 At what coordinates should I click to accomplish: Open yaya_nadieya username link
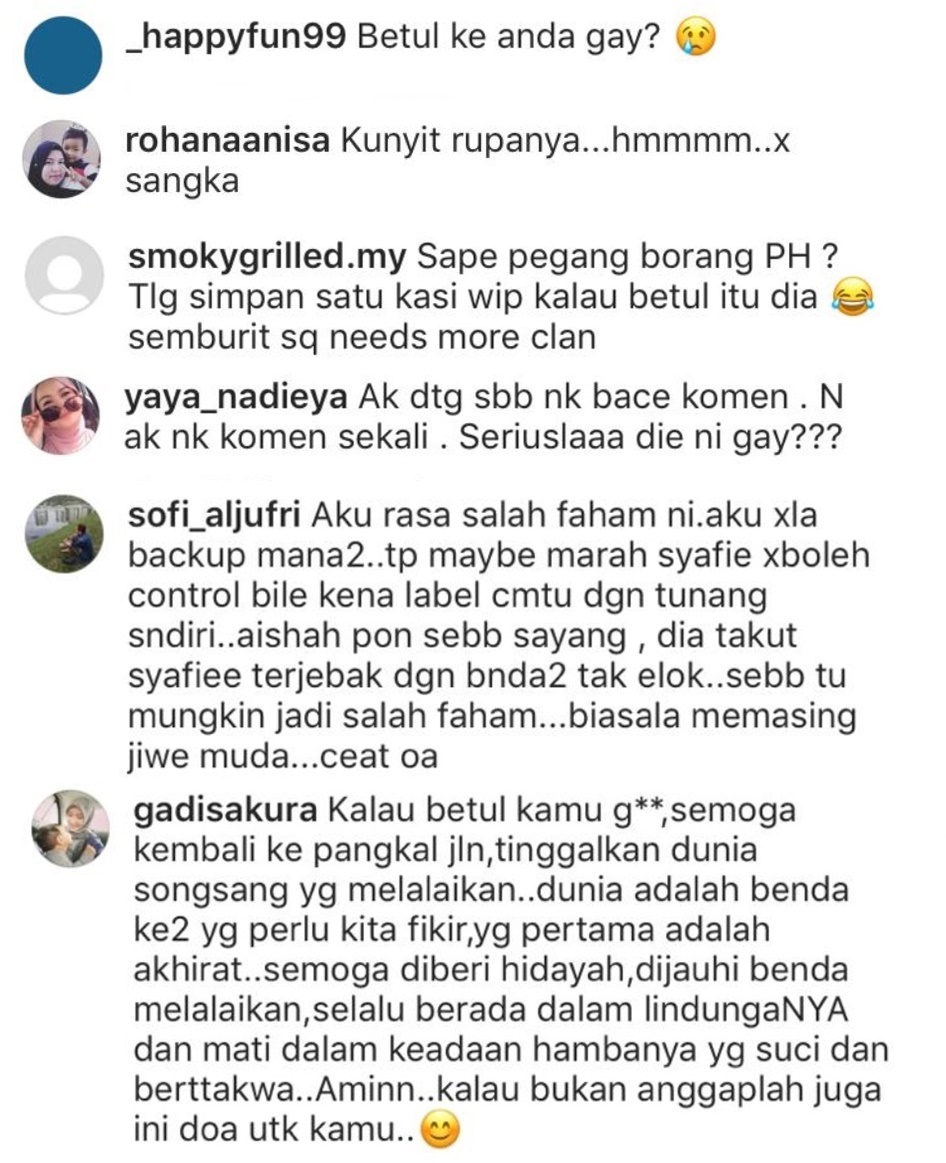235,398
